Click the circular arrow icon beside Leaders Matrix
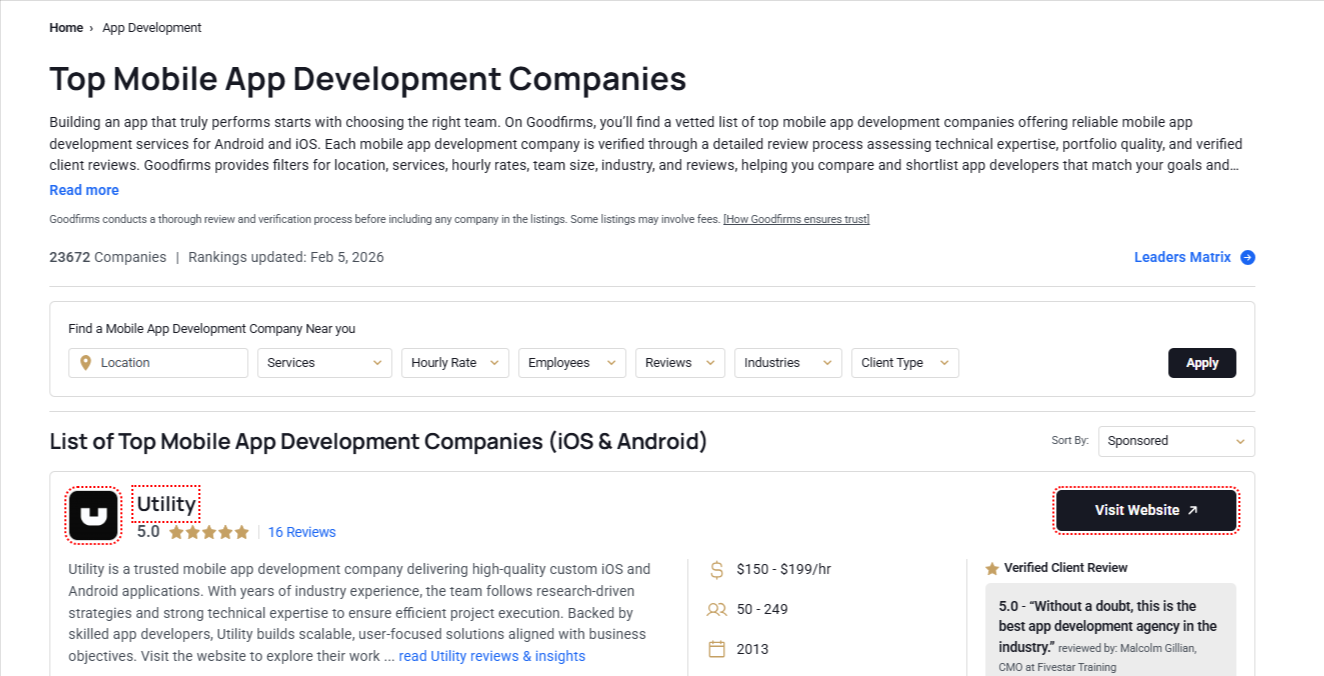 [x=1248, y=257]
